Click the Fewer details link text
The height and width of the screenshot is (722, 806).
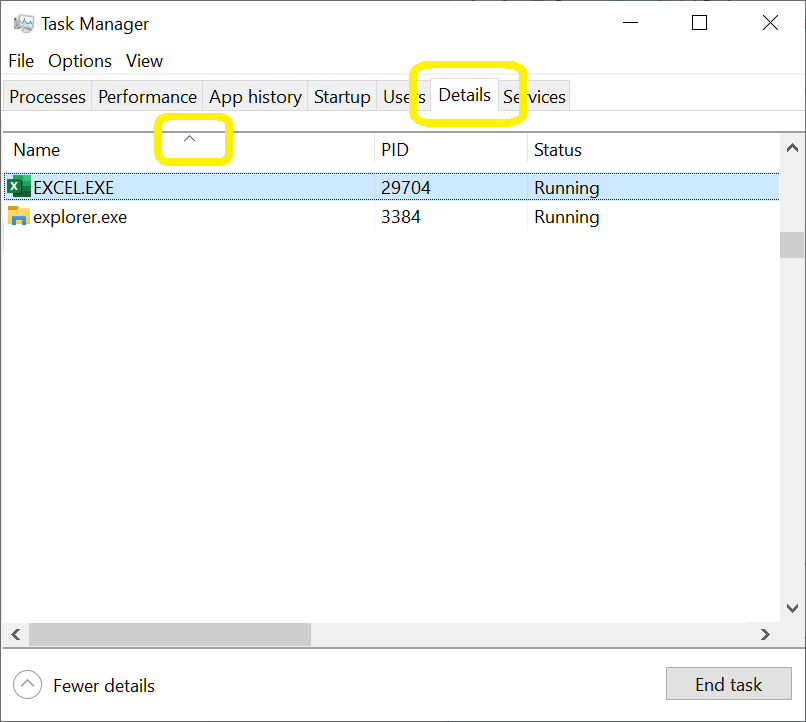(104, 686)
